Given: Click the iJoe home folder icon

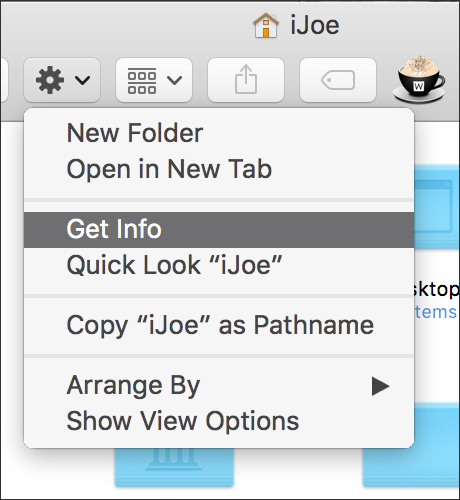Looking at the screenshot, I should coord(266,25).
